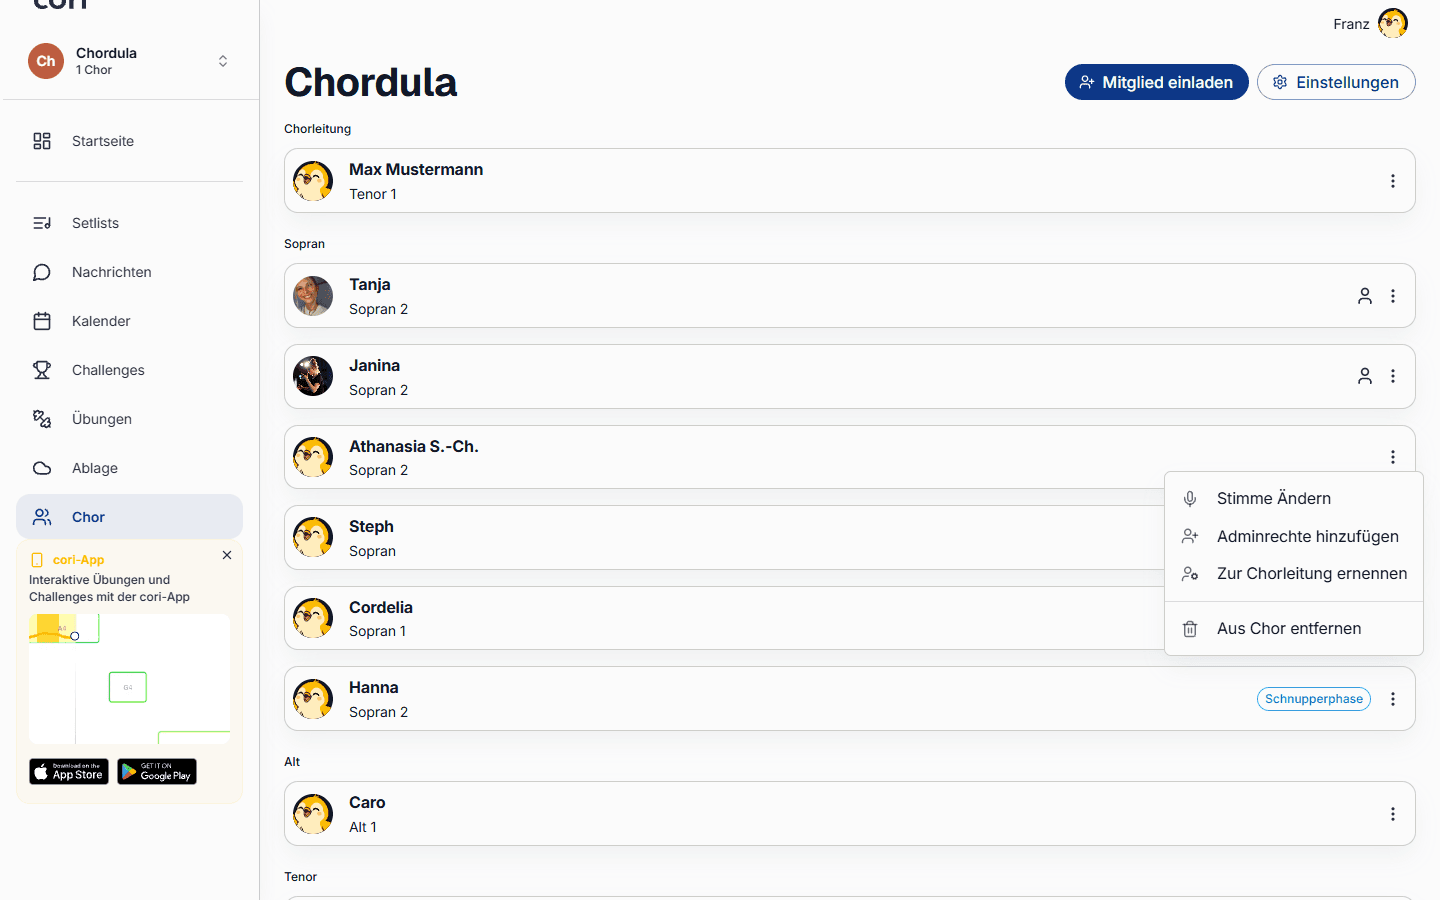The image size is (1440, 900).
Task: Open Nachrichten messages page
Action: 129,272
